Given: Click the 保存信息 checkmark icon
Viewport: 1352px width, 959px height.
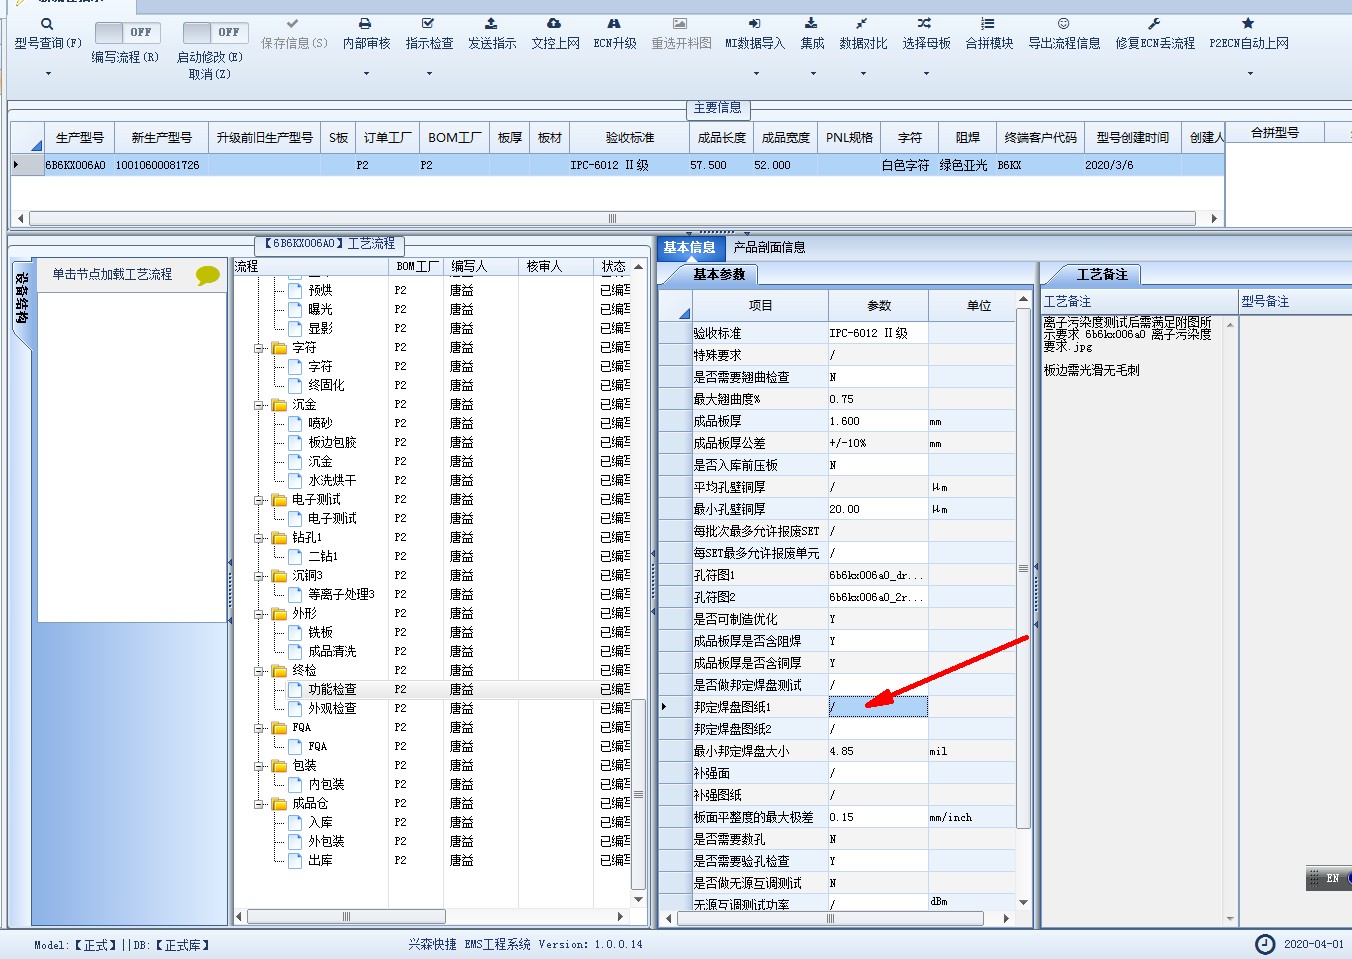Looking at the screenshot, I should click(292, 23).
